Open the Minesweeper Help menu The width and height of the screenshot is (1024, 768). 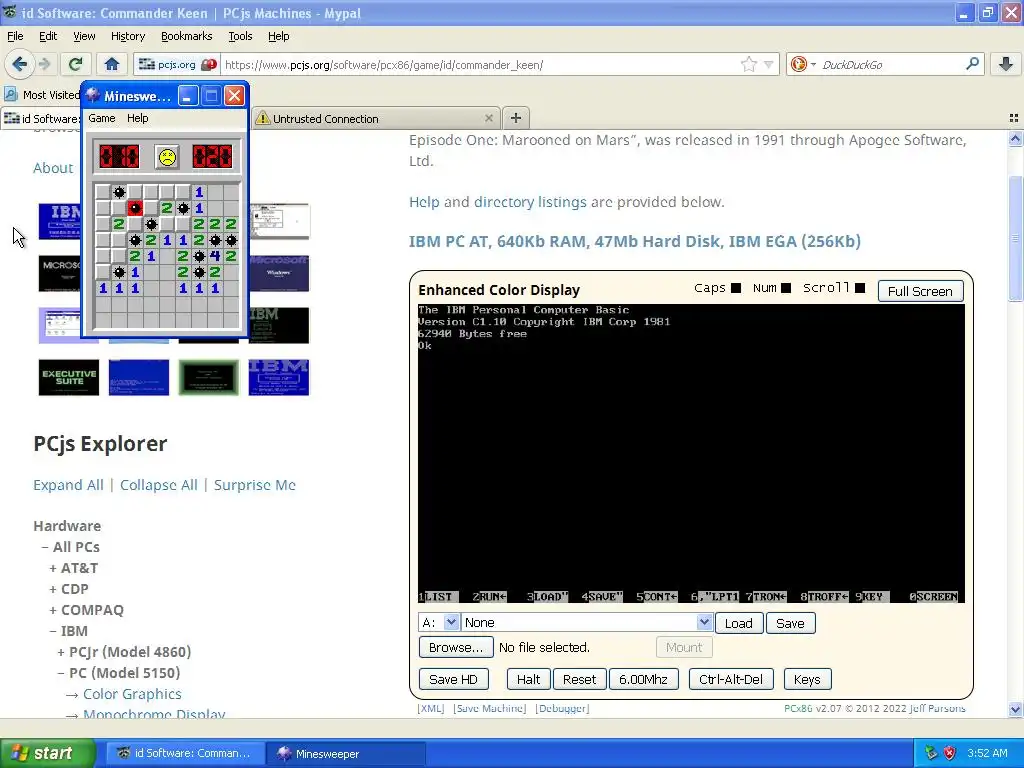[137, 118]
